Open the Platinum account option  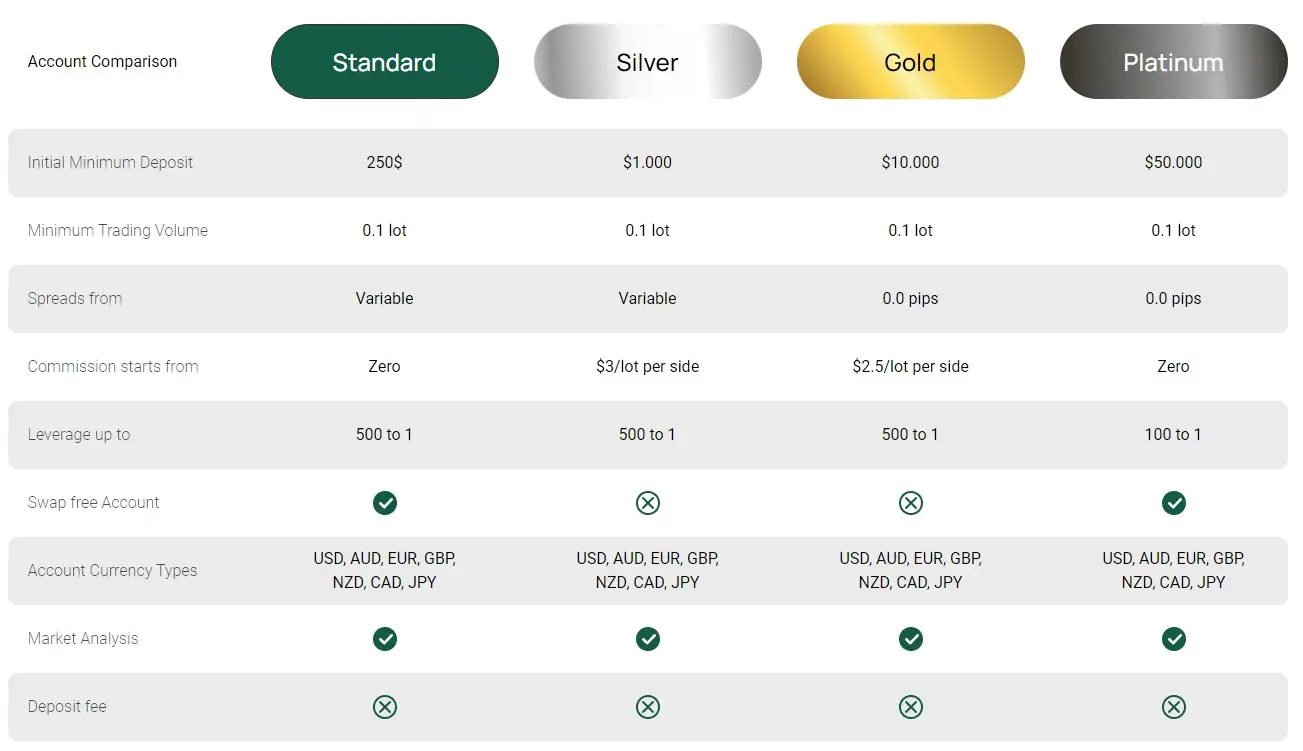(1173, 62)
